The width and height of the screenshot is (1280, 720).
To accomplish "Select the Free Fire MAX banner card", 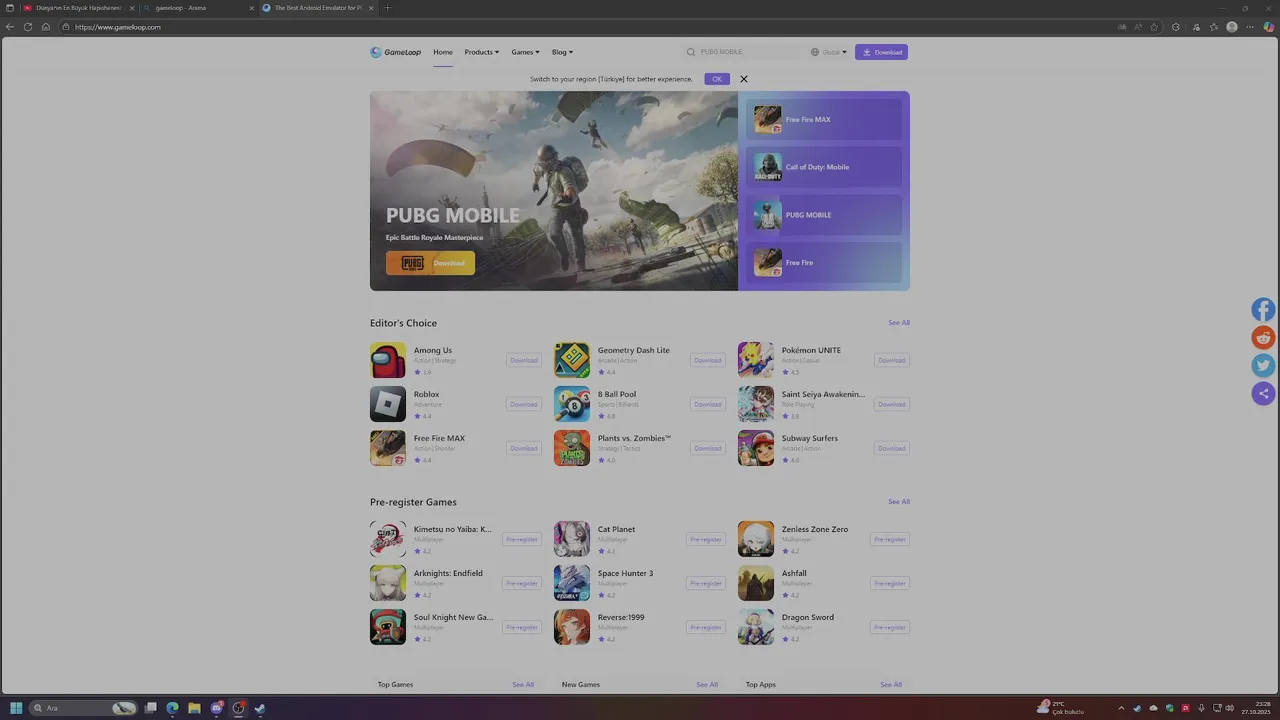I will click(824, 119).
